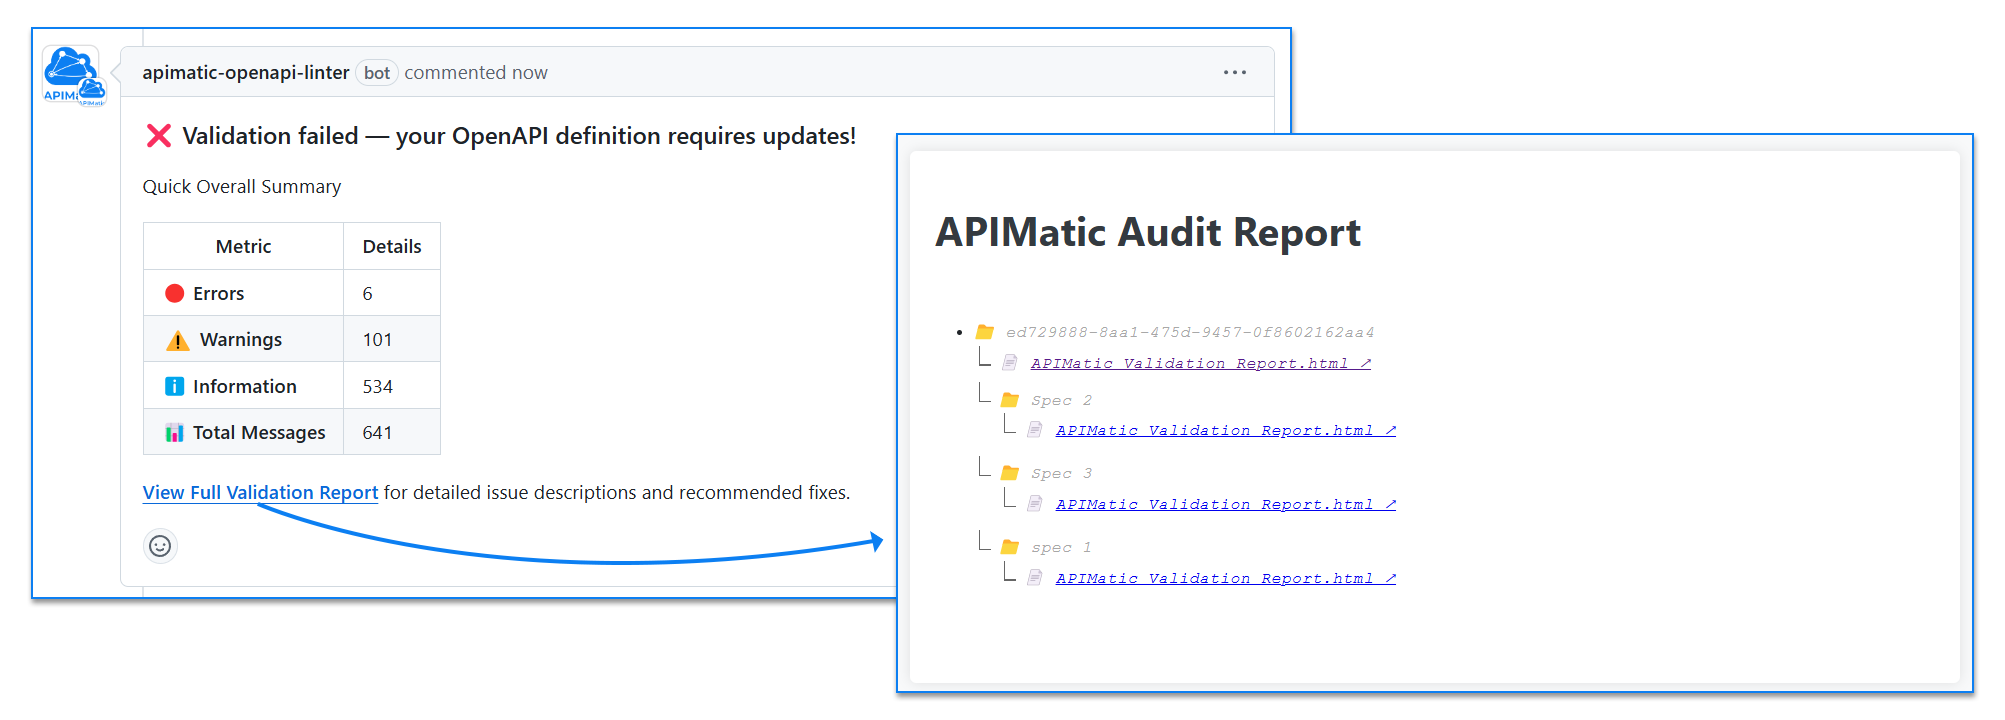Click the Metric column header
The width and height of the screenshot is (2005, 720).
tap(243, 246)
